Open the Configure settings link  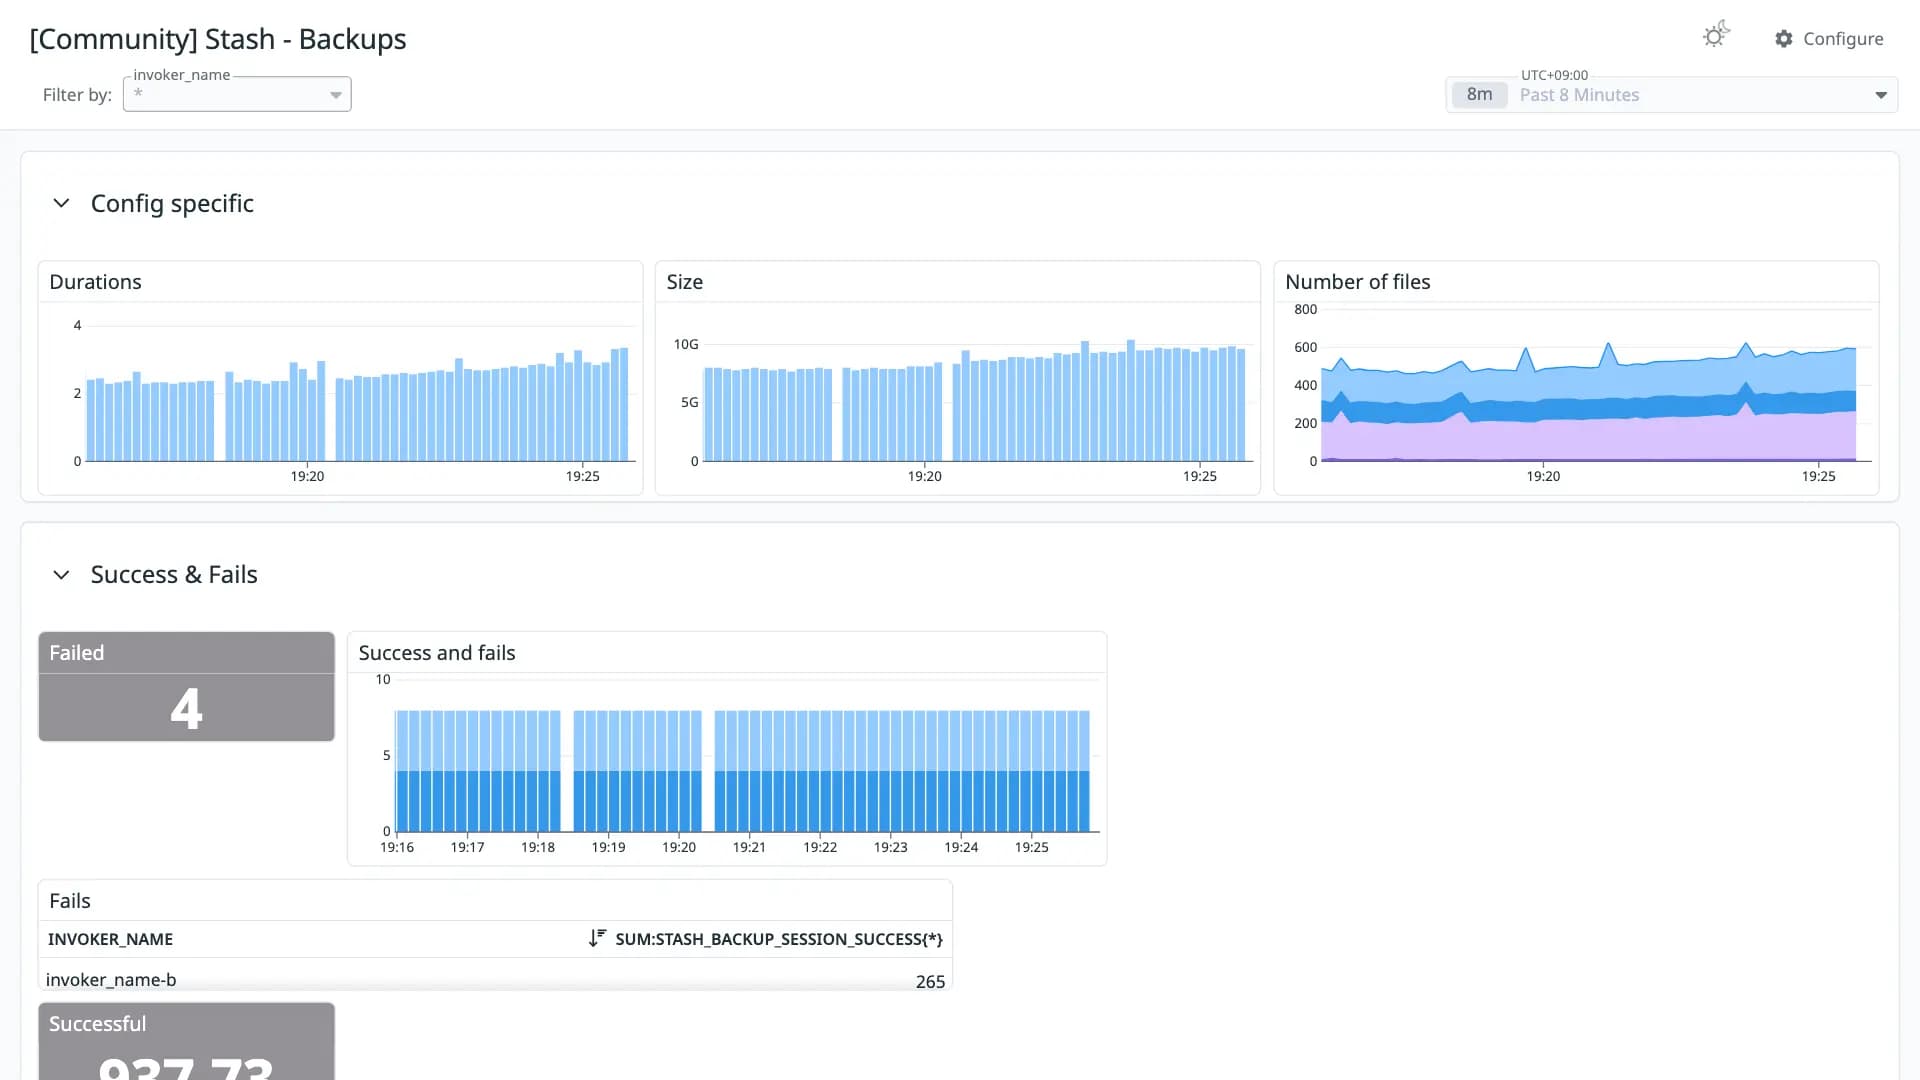point(1829,39)
